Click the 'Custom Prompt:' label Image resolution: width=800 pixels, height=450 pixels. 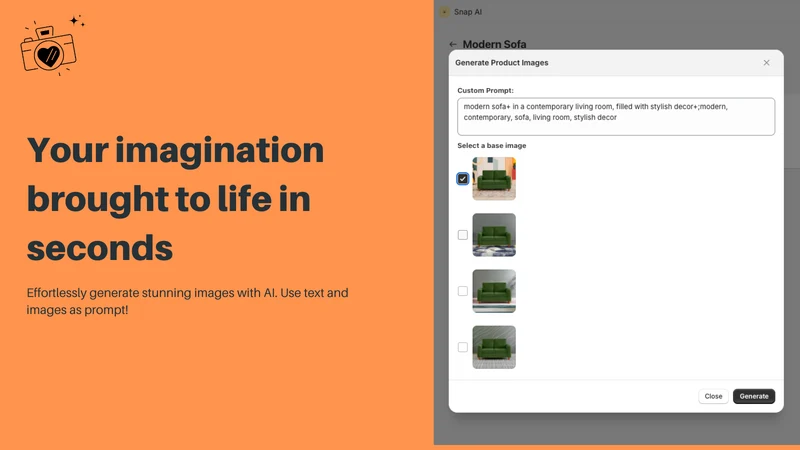coord(485,90)
